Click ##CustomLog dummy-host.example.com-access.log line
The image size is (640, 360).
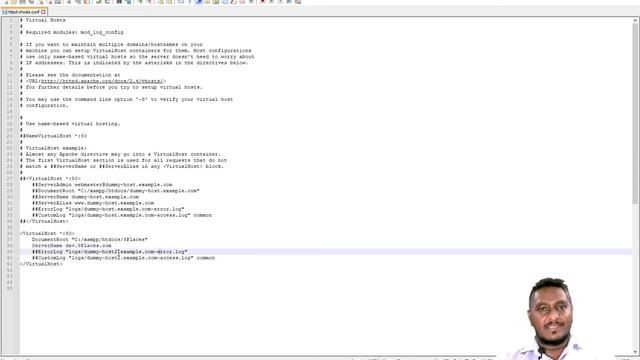122,215
